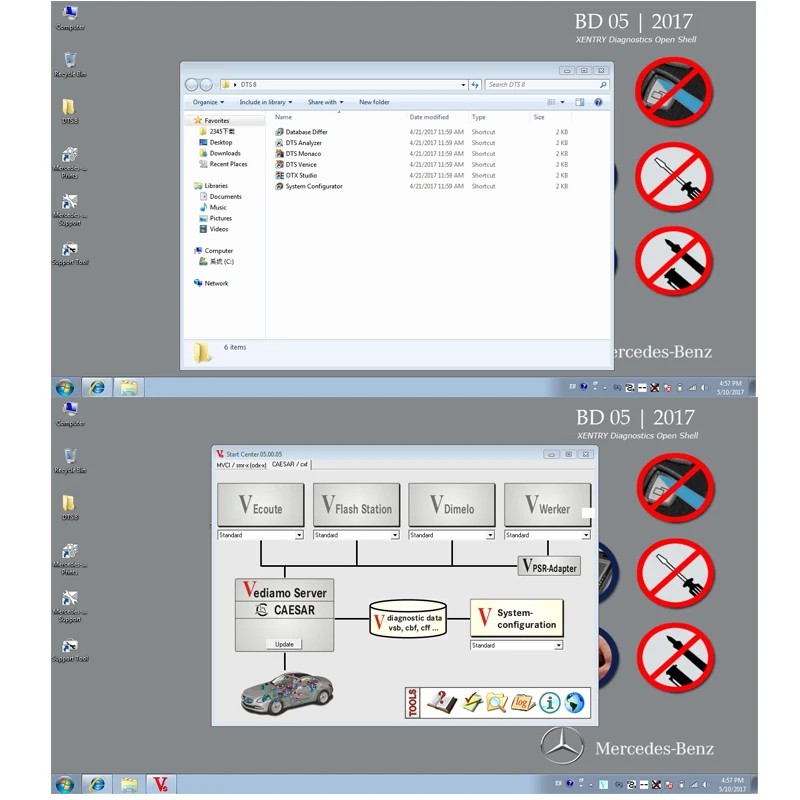Click the clock in lower taskbar
Screen dimensions: 800x800
coord(731,784)
